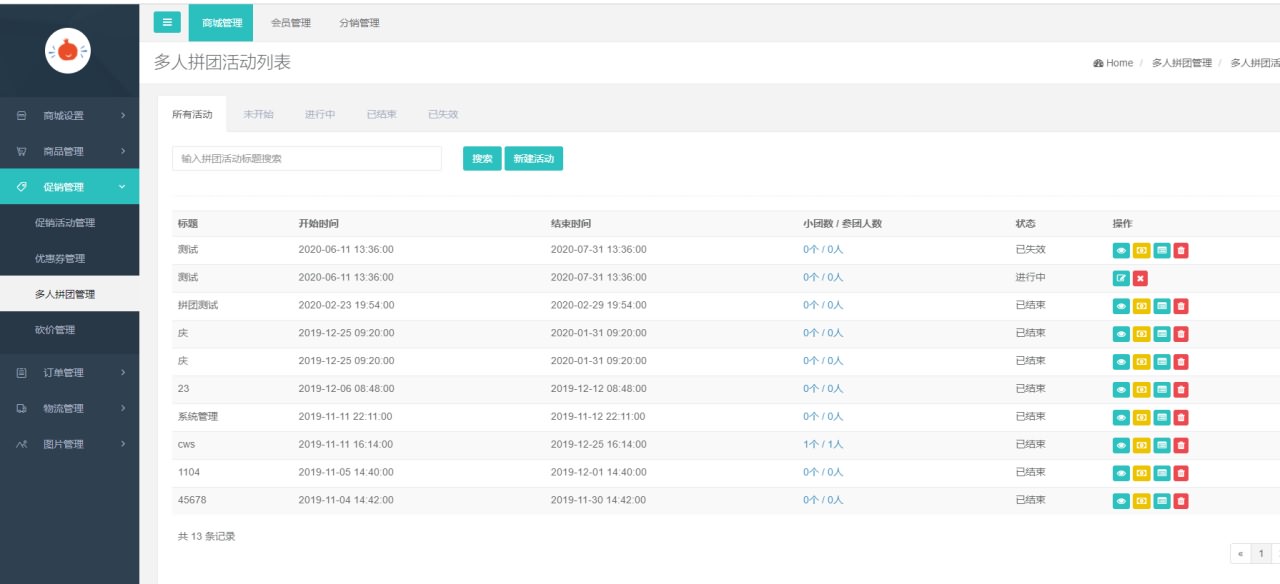1280x584 pixels.
Task: Click the yellow money icon for cws row
Action: tap(1141, 445)
